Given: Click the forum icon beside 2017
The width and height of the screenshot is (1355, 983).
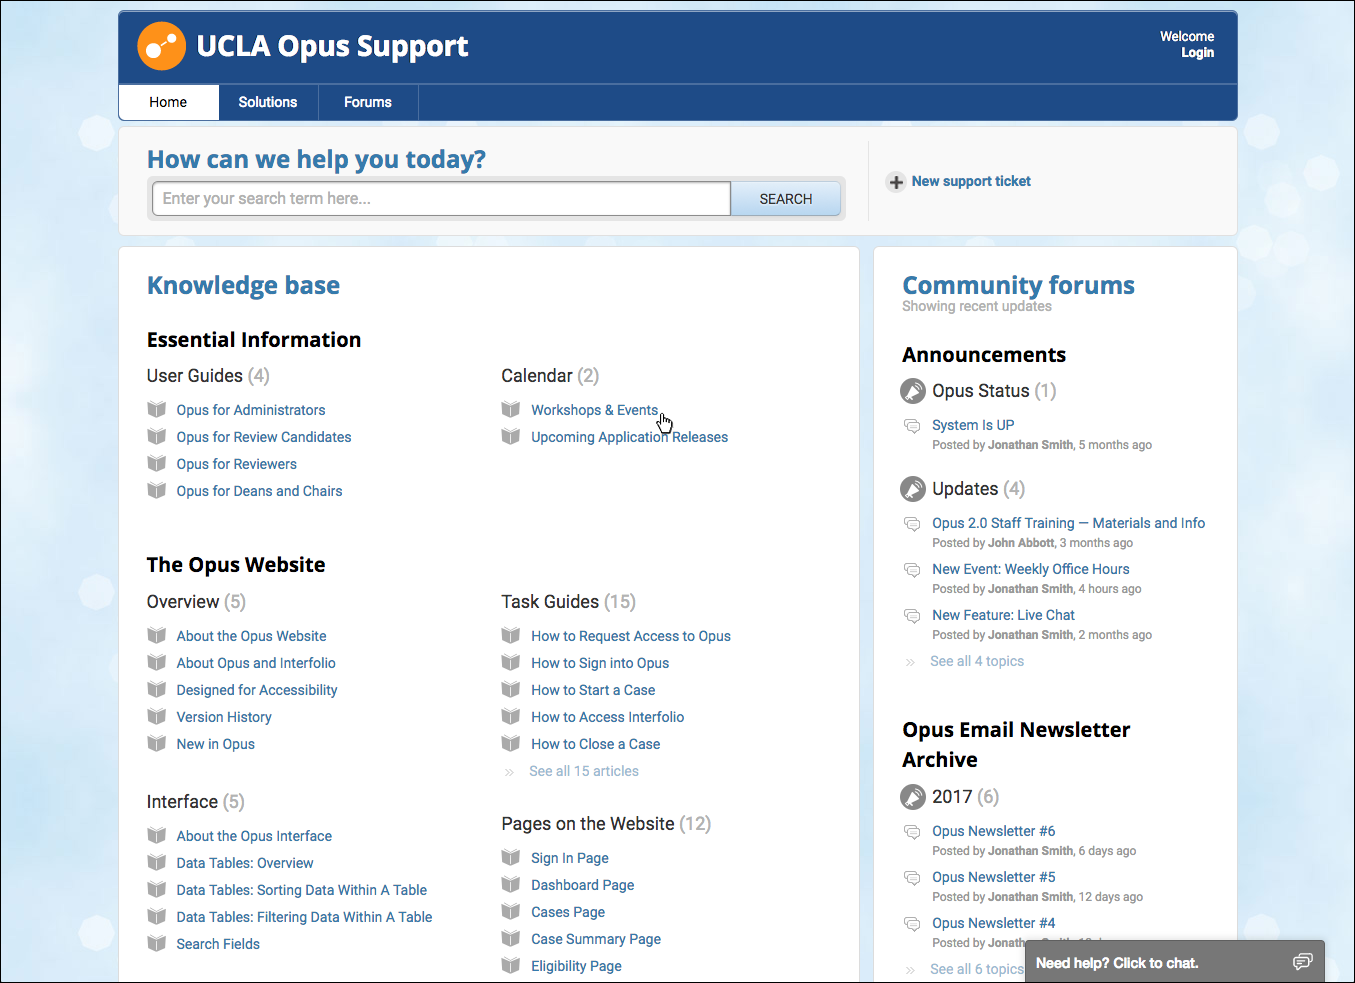Looking at the screenshot, I should click(x=913, y=797).
